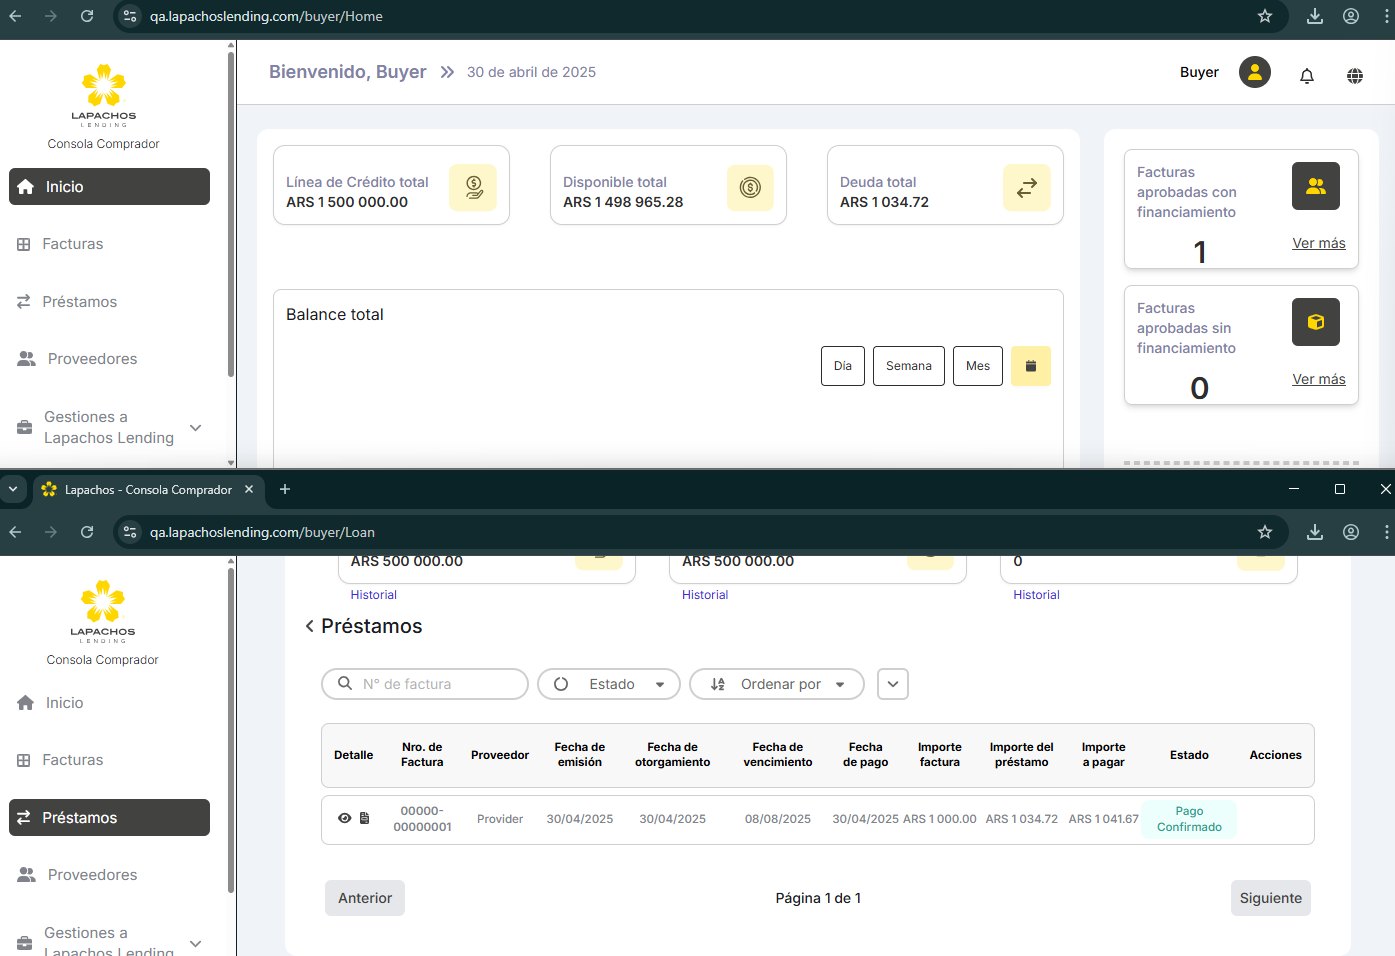Open the Estado filter dropdown

point(609,684)
